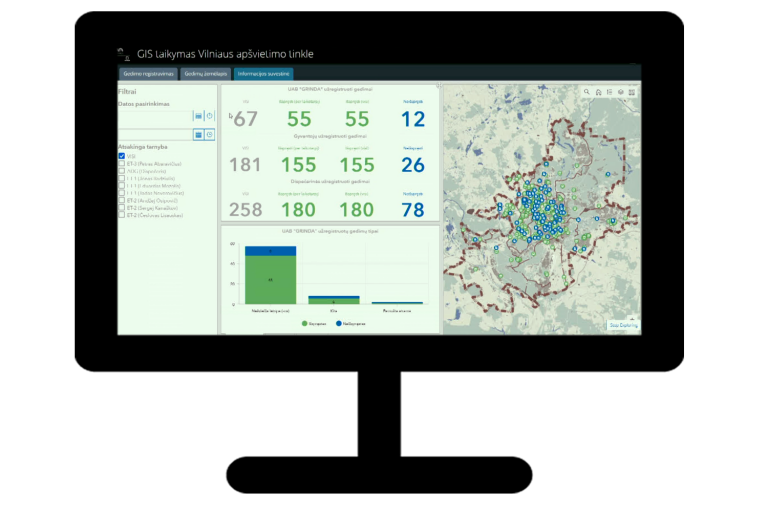Click the clock icon on the second date row
Screen dimensions: 768x512
(x=210, y=134)
